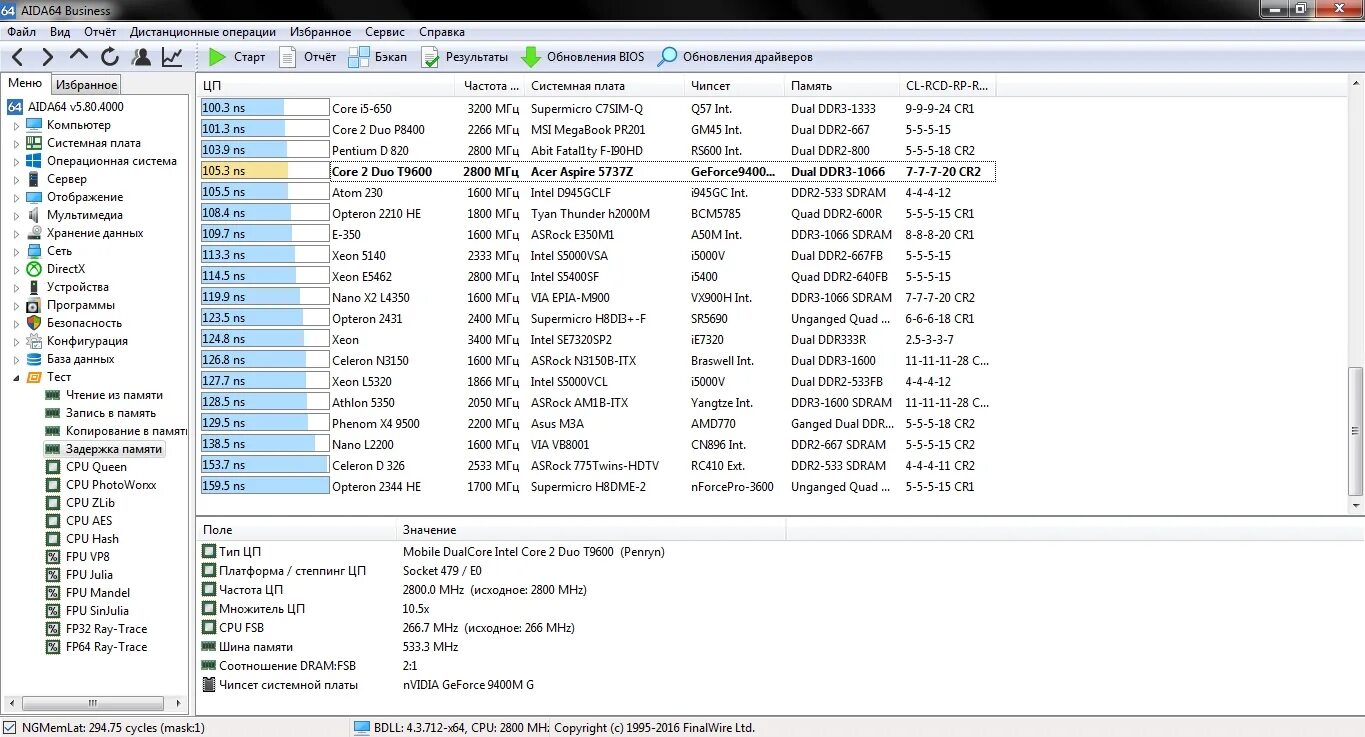Open the graph chart toolbar icon
The height and width of the screenshot is (737, 1365).
click(x=172, y=57)
